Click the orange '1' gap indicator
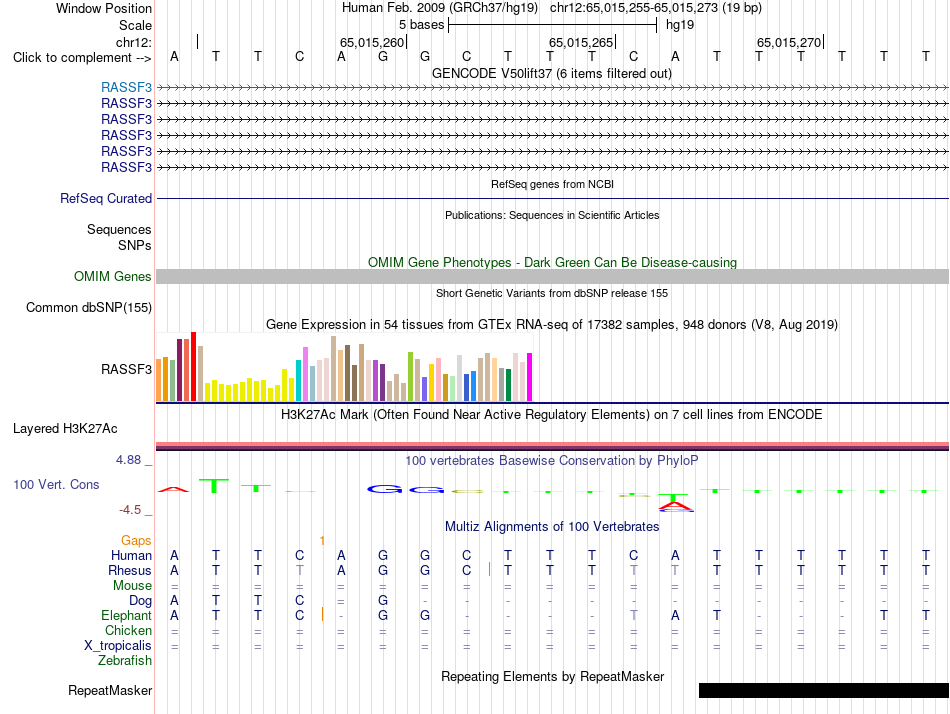950x714 pixels. click(322, 540)
